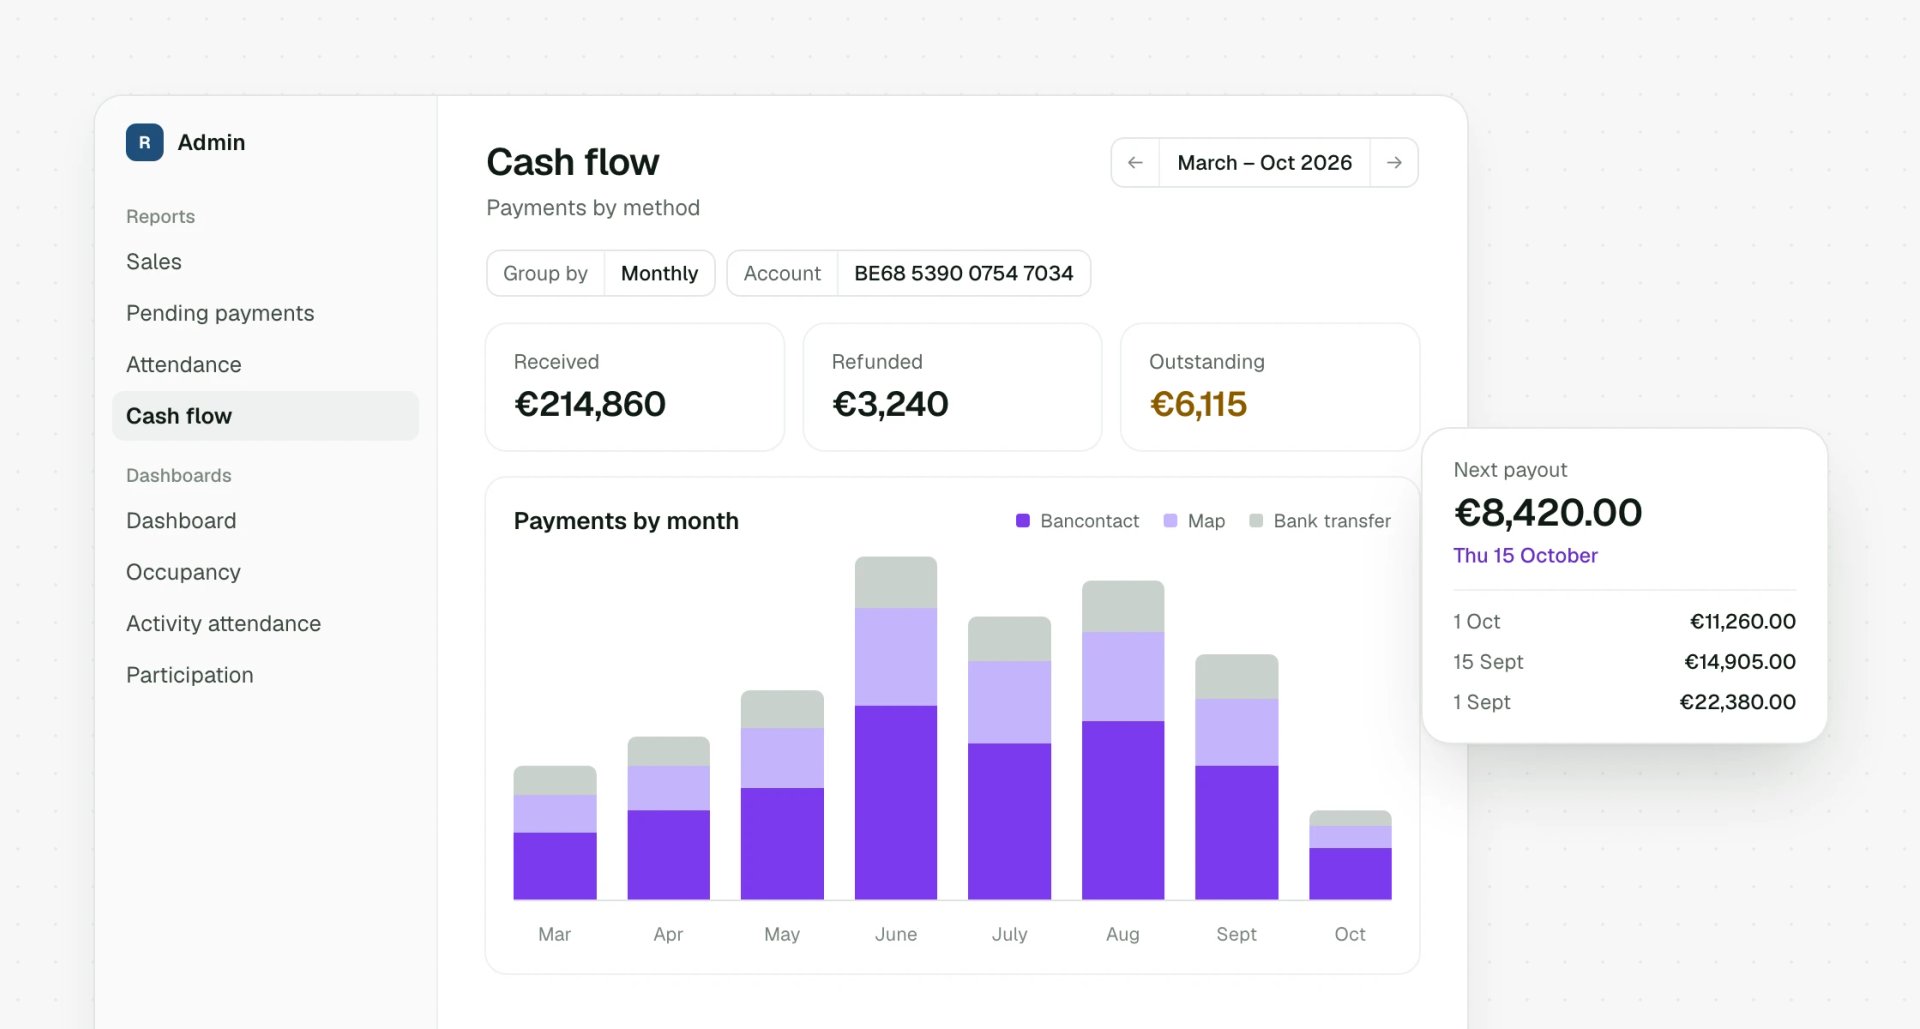Click the Oct bar in the chart
Viewport: 1920px width, 1029px height.
[x=1350, y=855]
